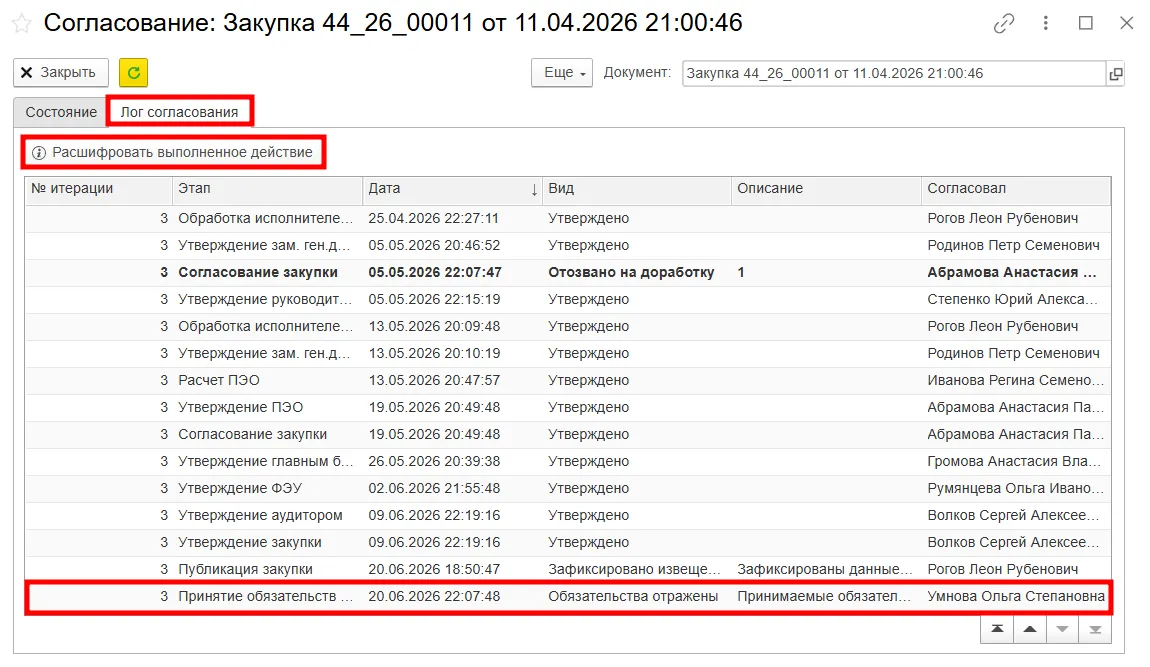Select the Публикация закупки row

point(568,569)
